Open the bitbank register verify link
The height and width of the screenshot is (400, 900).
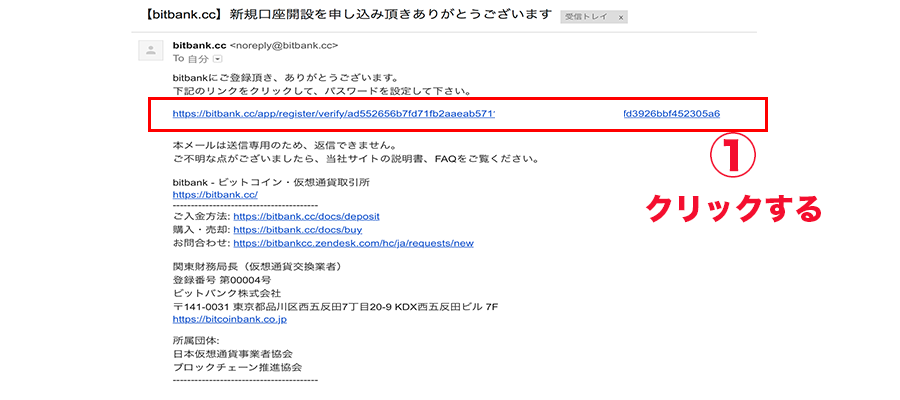pos(447,114)
